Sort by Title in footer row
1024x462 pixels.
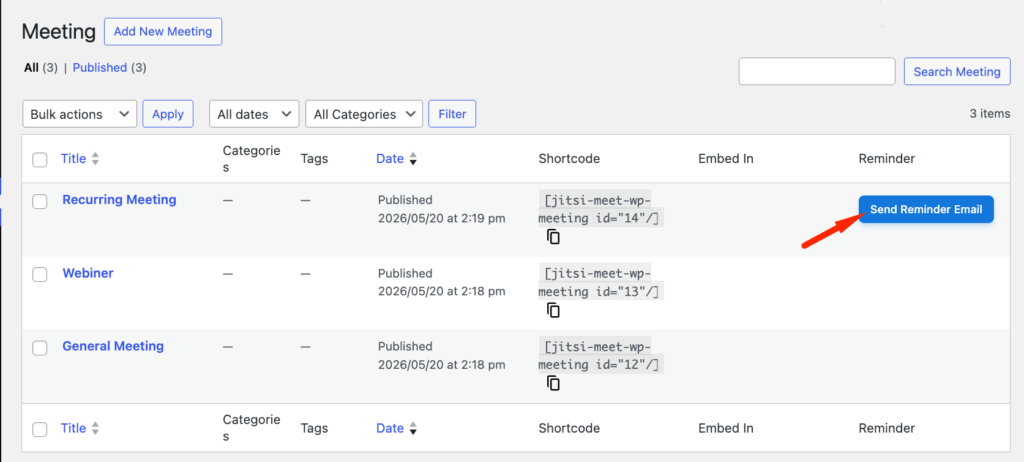coord(80,429)
